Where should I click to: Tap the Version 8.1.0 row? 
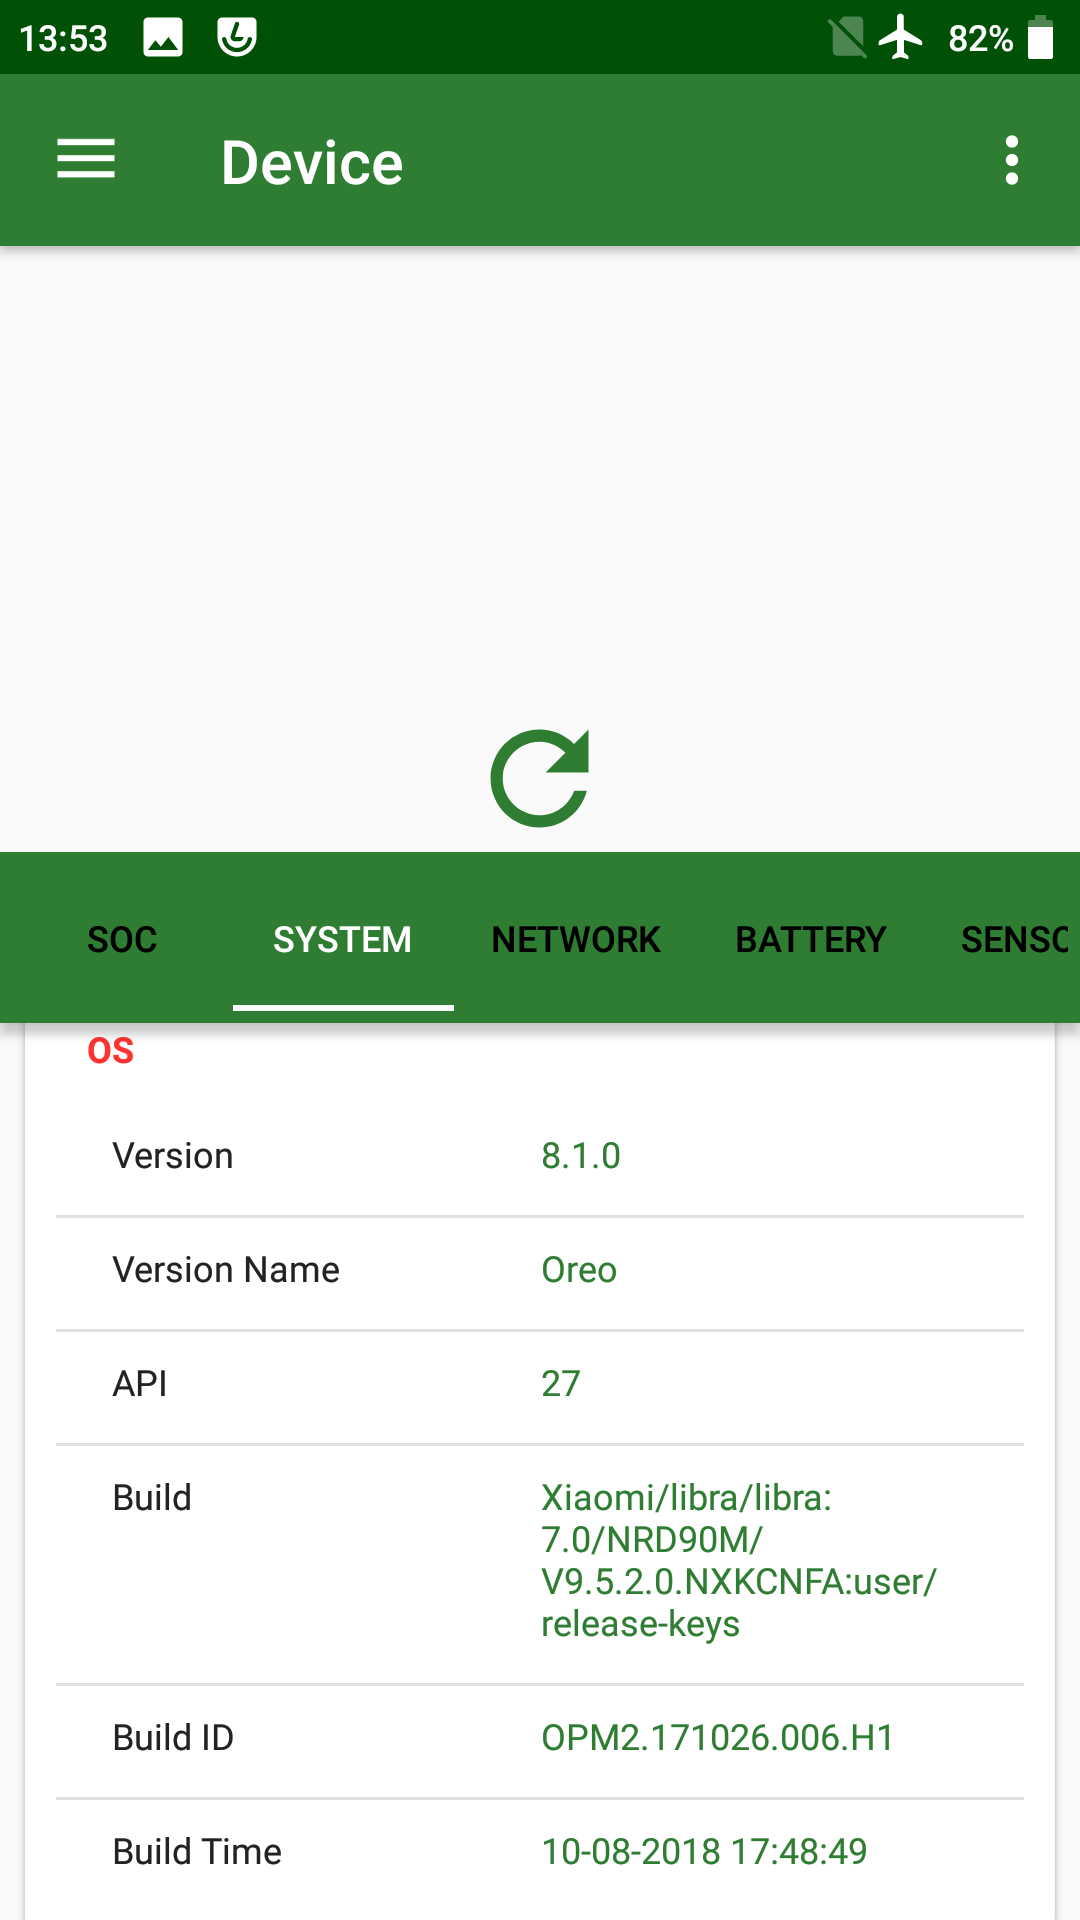pos(540,1156)
